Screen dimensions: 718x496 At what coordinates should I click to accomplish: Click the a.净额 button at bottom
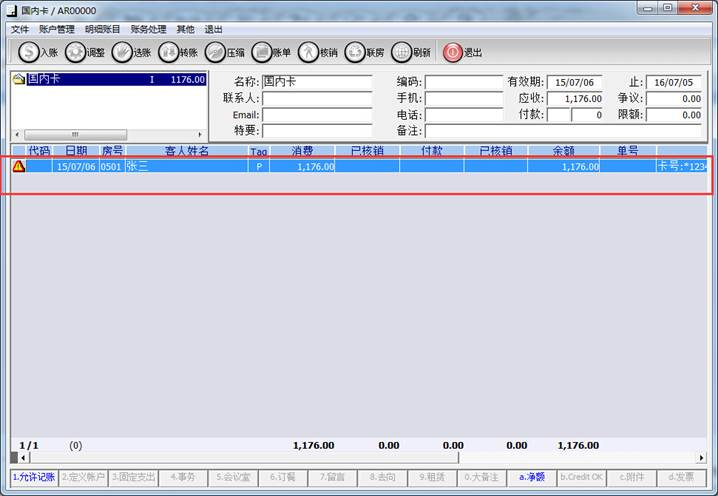click(530, 477)
